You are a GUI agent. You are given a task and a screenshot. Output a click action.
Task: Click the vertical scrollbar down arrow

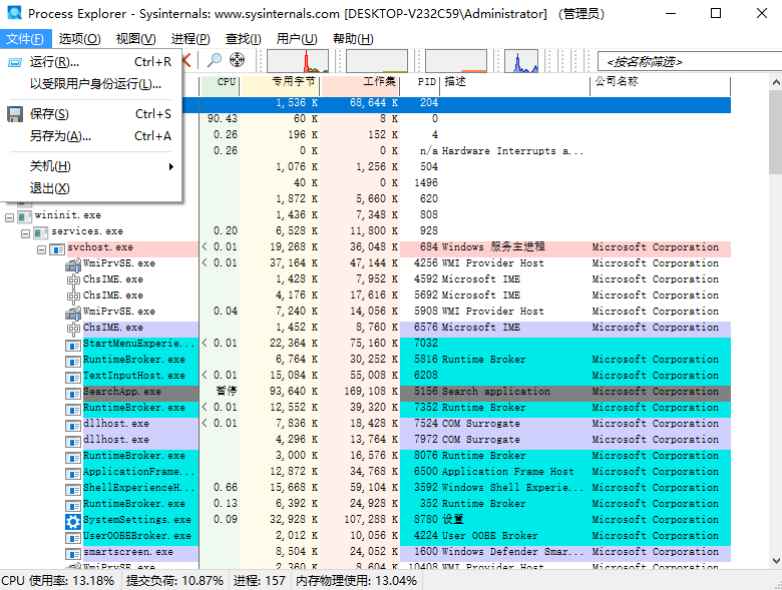point(776,561)
